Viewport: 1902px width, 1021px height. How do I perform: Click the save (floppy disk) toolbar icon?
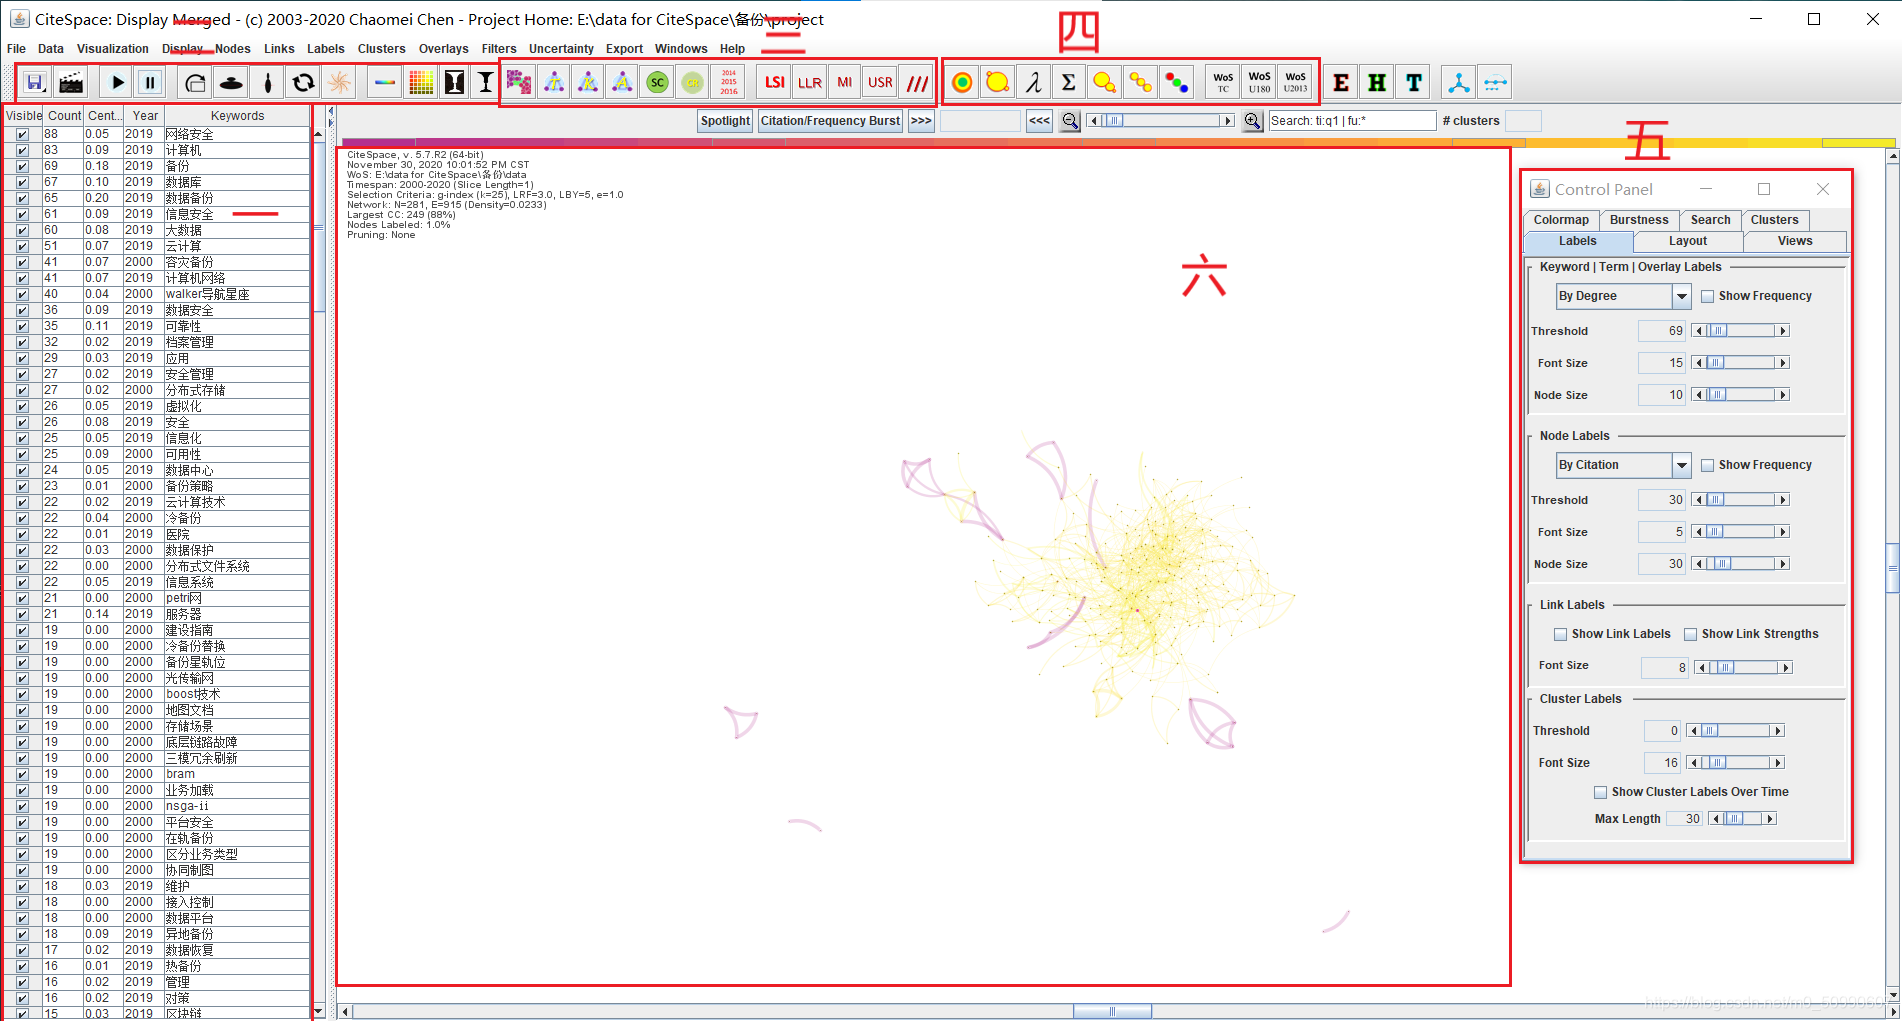(35, 83)
